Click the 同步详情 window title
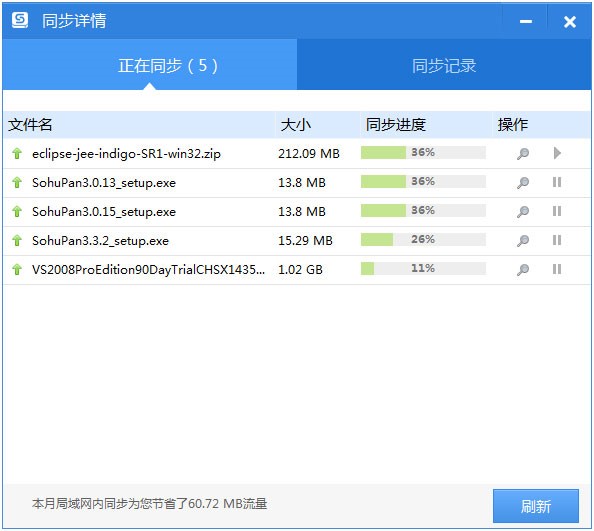 pos(74,20)
